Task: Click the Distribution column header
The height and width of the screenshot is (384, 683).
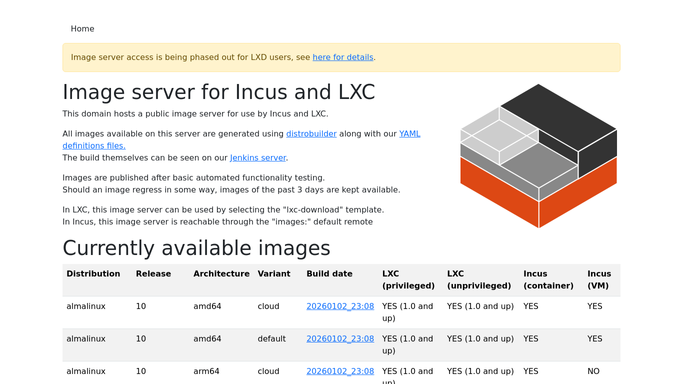Action: 93,274
